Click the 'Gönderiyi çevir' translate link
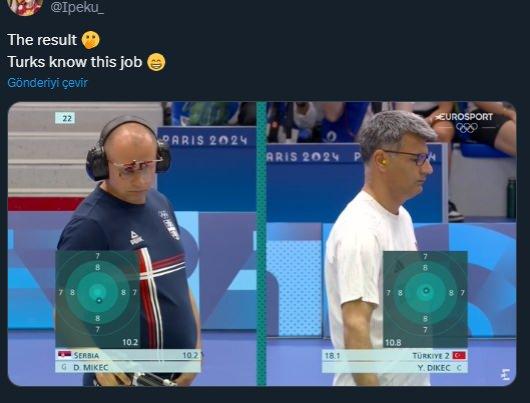This screenshot has width=530, height=403. point(47,83)
